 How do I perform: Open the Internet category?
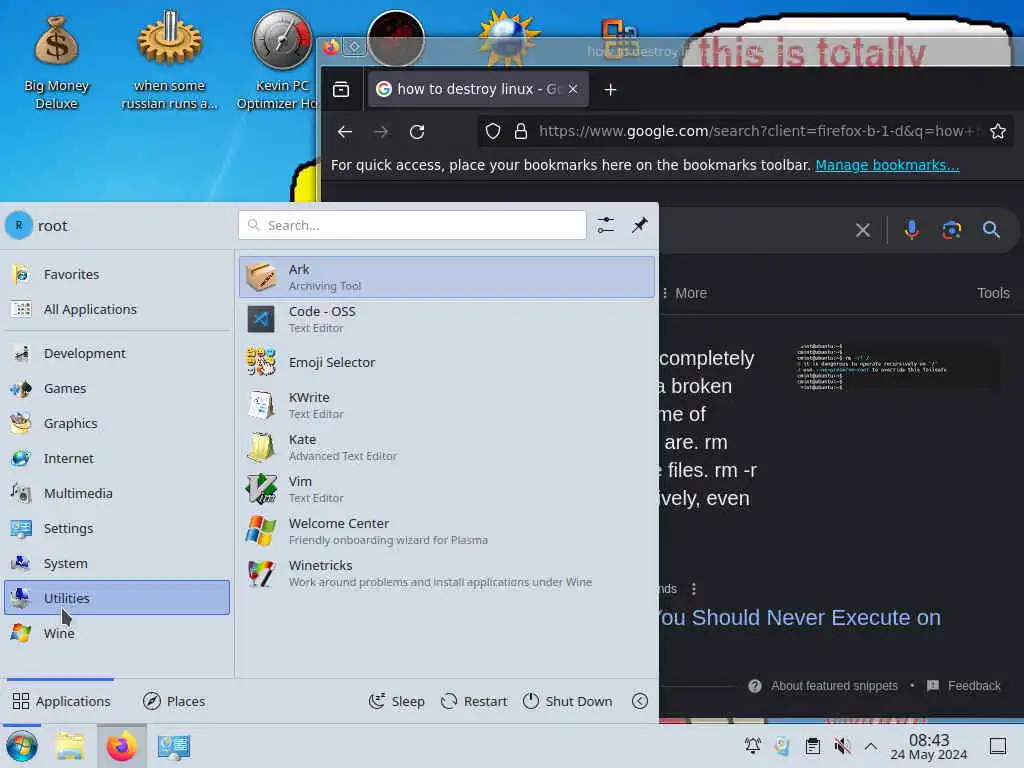[x=117, y=458]
